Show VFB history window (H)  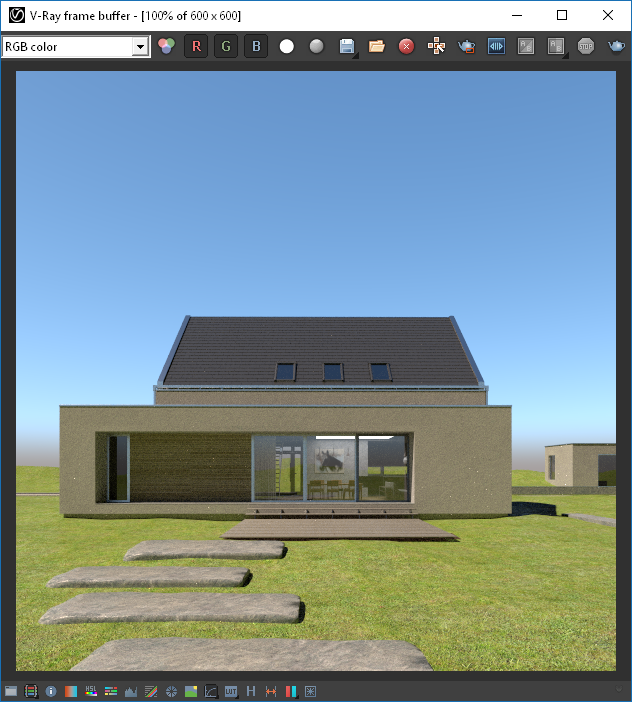click(251, 691)
